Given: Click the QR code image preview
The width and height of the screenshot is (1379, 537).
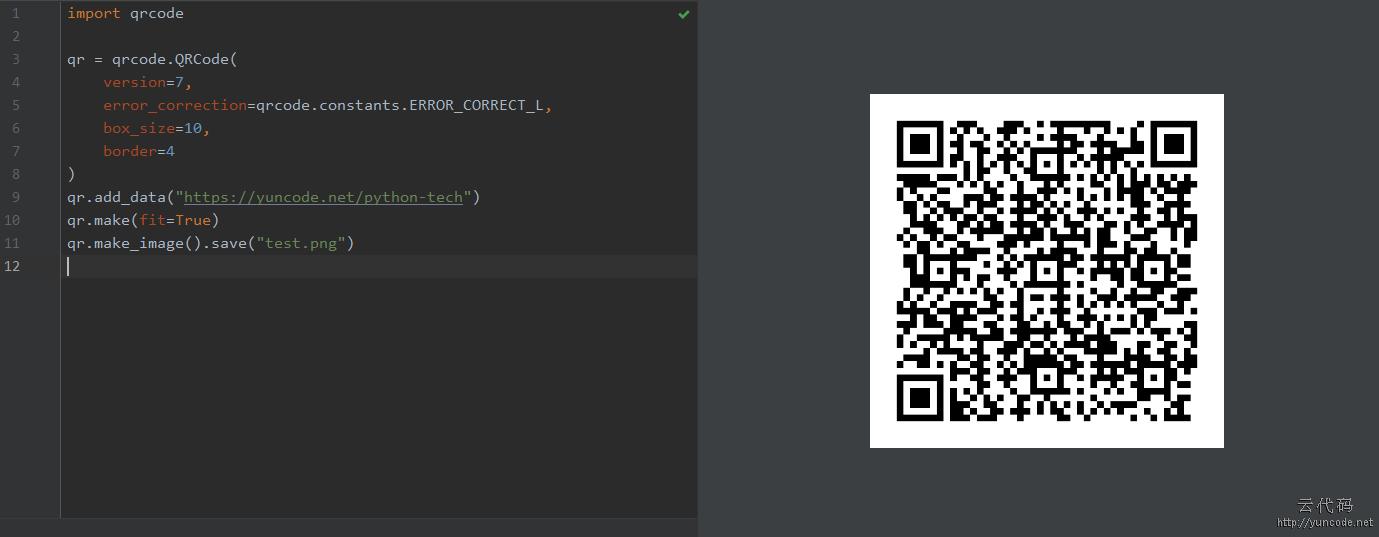Looking at the screenshot, I should point(1047,271).
